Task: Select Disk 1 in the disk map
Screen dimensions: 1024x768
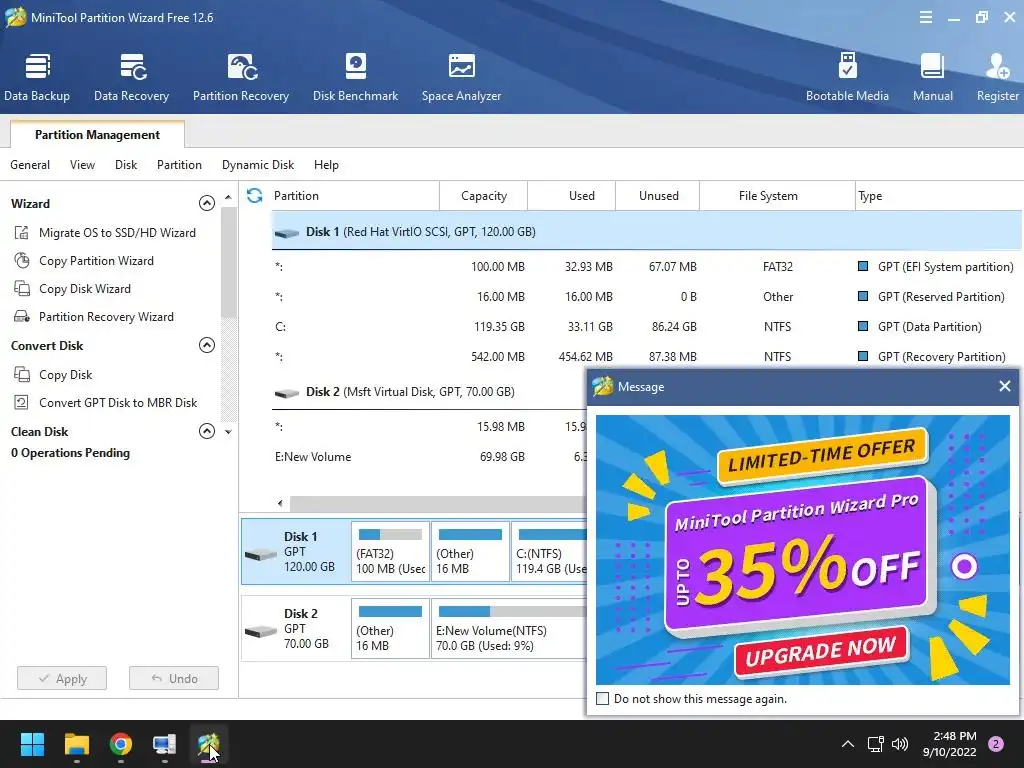Action: [x=295, y=551]
